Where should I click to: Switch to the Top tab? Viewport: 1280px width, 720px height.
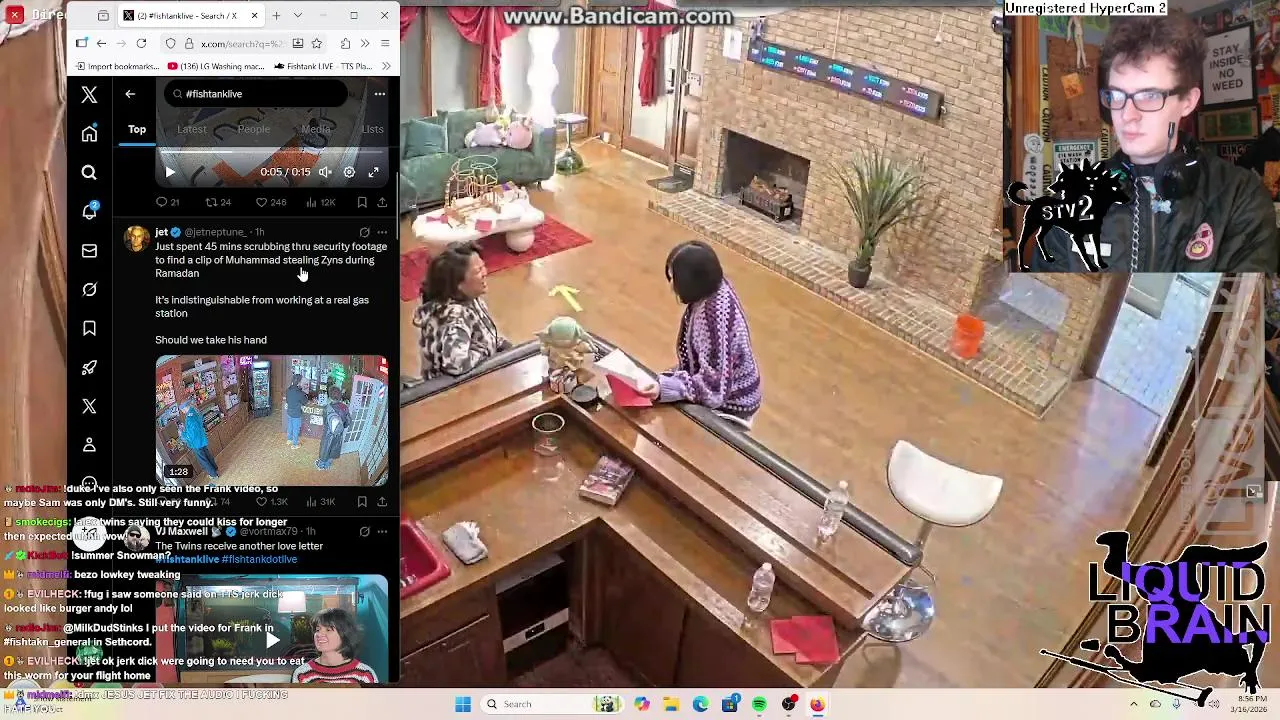[x=137, y=129]
